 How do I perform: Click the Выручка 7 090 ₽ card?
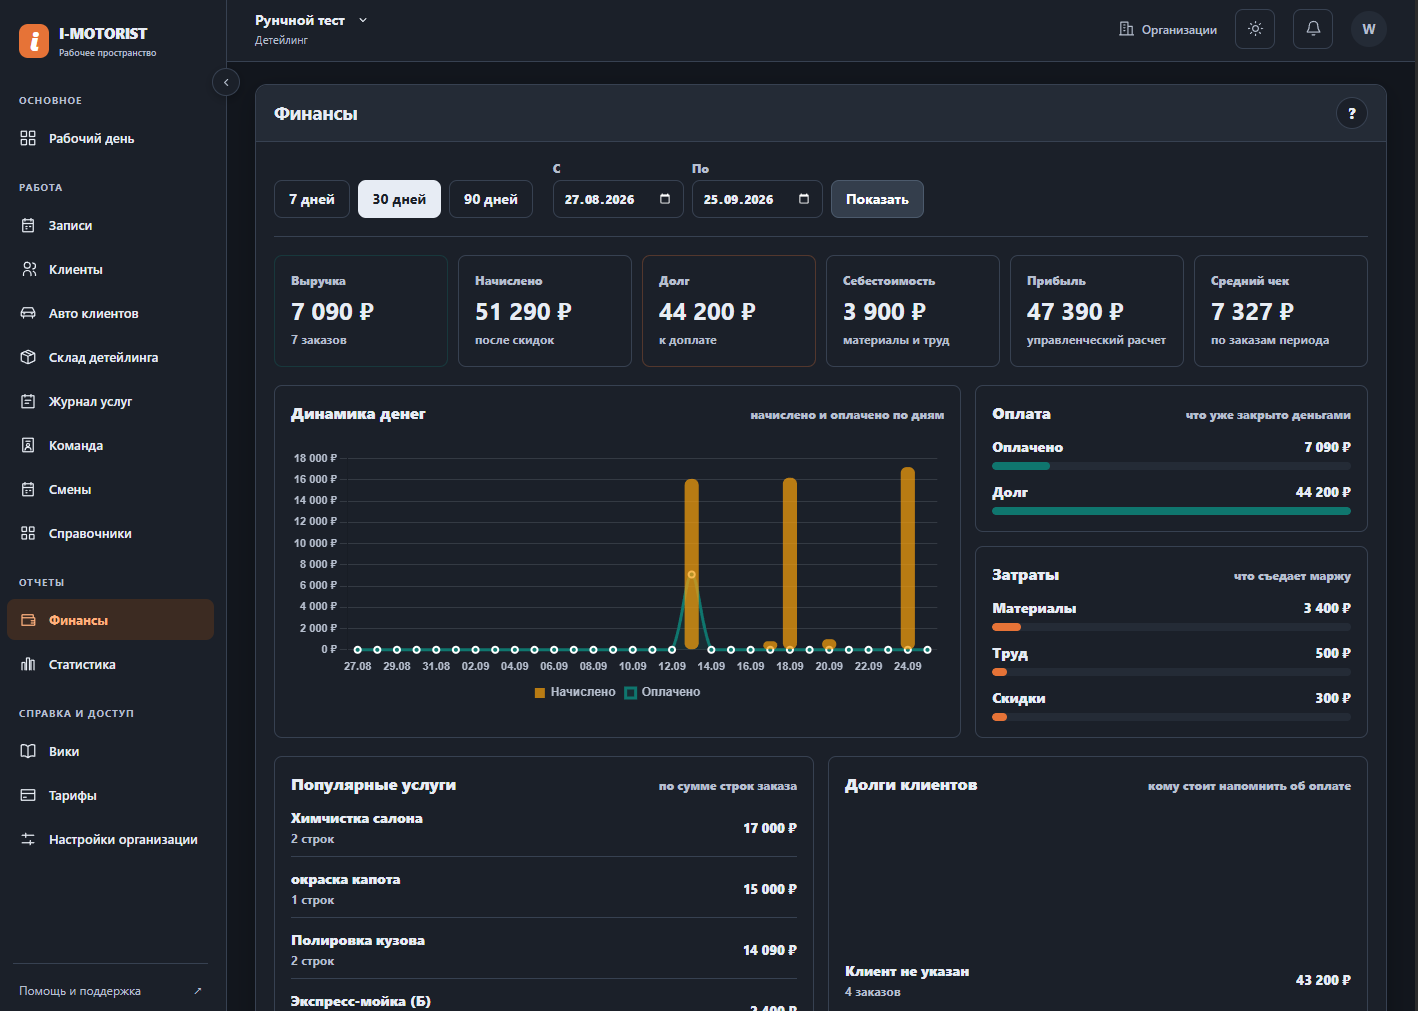pos(361,311)
